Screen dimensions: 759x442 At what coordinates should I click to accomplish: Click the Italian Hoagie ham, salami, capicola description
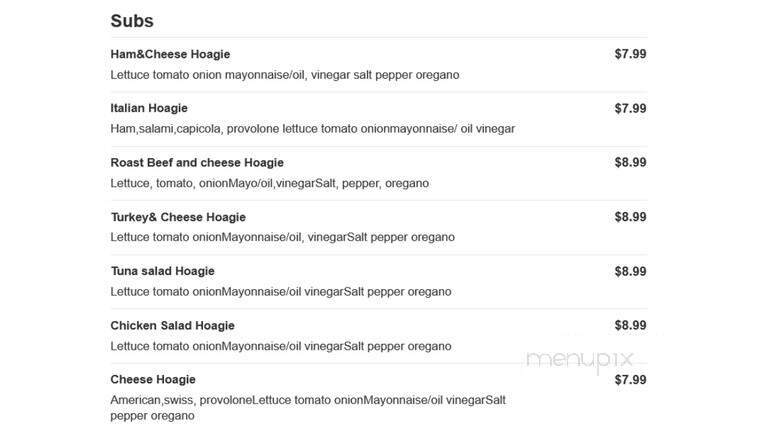coord(313,129)
